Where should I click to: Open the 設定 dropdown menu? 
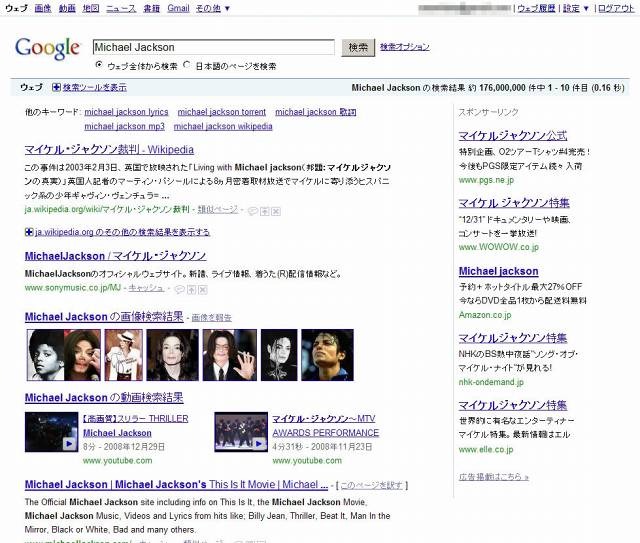pyautogui.click(x=576, y=8)
